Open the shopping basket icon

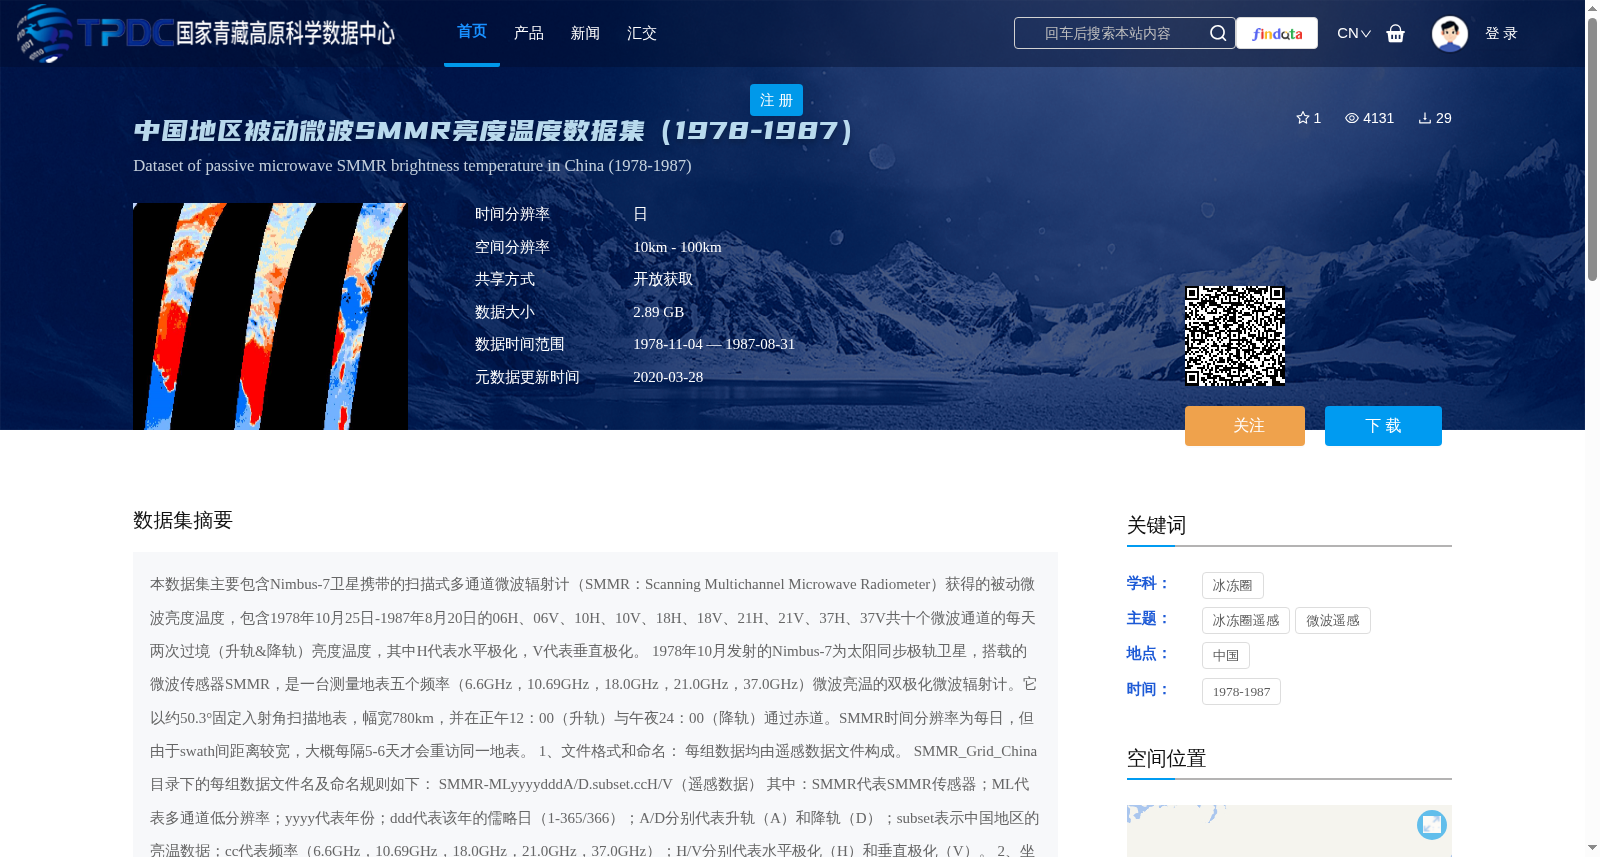[1395, 33]
